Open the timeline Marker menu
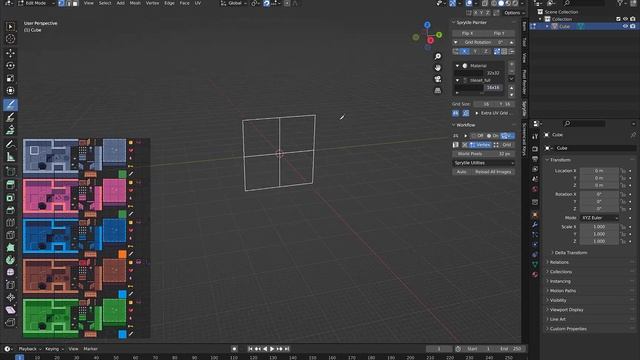The width and height of the screenshot is (640, 360). point(91,349)
